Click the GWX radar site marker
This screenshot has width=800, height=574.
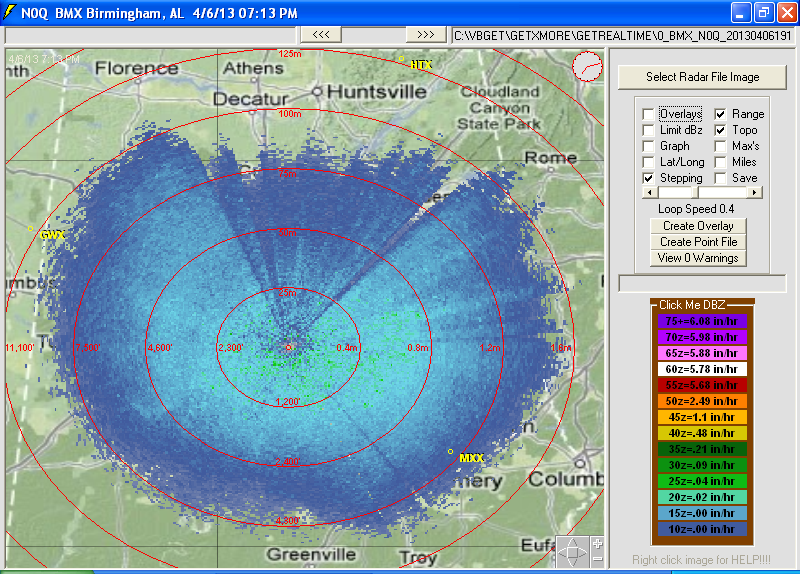coord(31,228)
